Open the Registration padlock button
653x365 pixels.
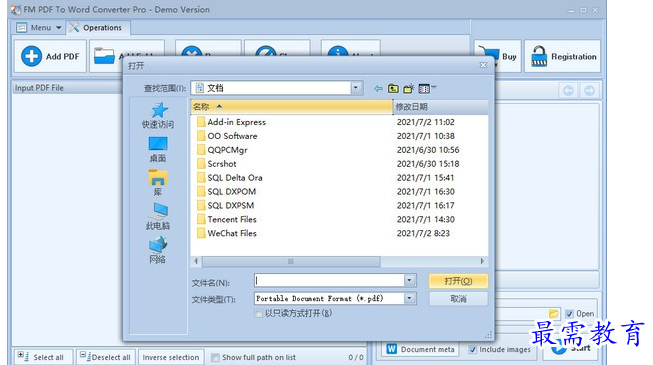563,56
